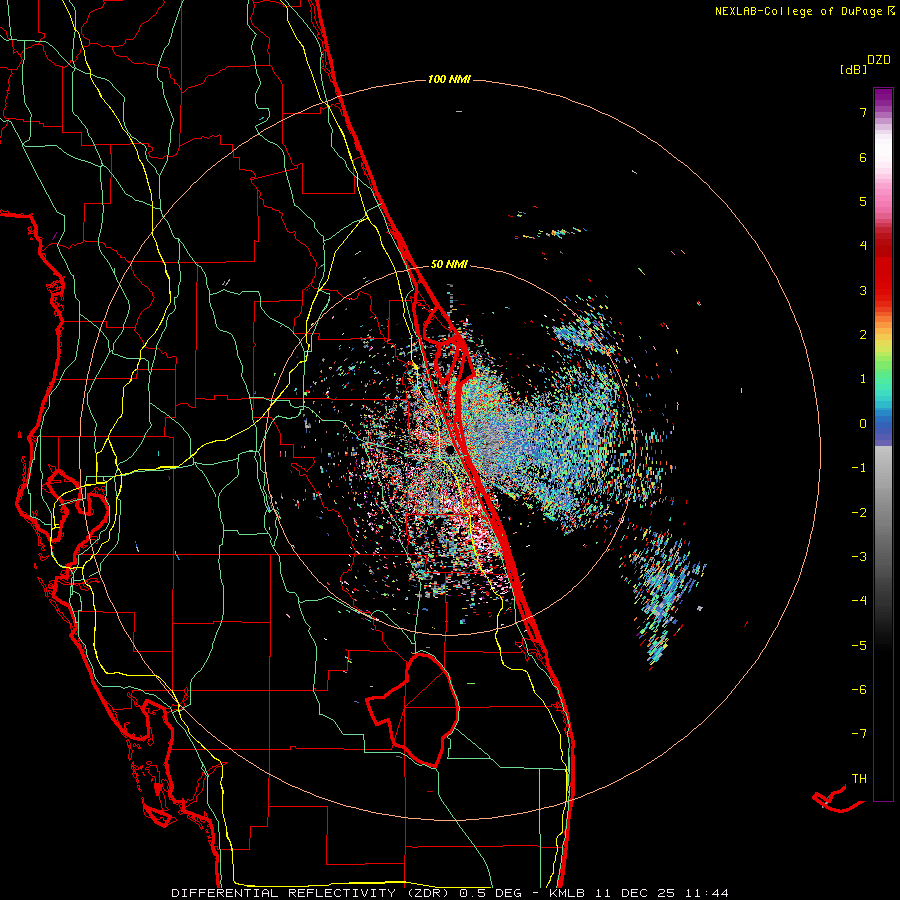900x900 pixels.
Task: Click the 0 value on the color scale
Action: click(x=863, y=424)
